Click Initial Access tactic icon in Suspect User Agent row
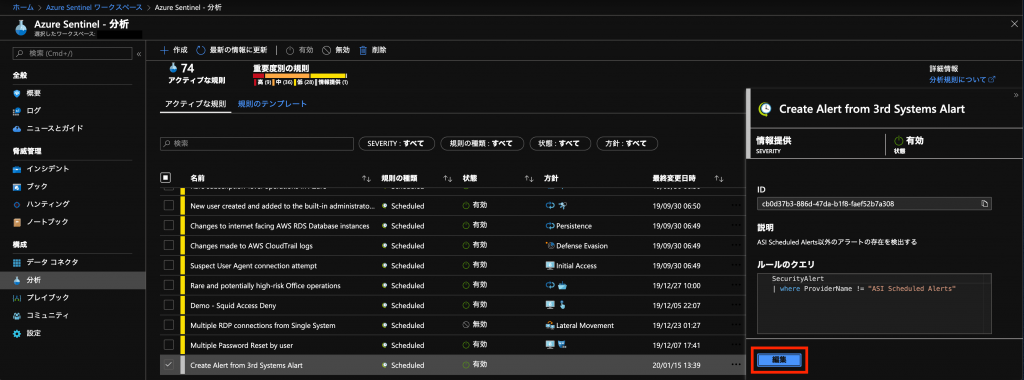 pos(550,266)
